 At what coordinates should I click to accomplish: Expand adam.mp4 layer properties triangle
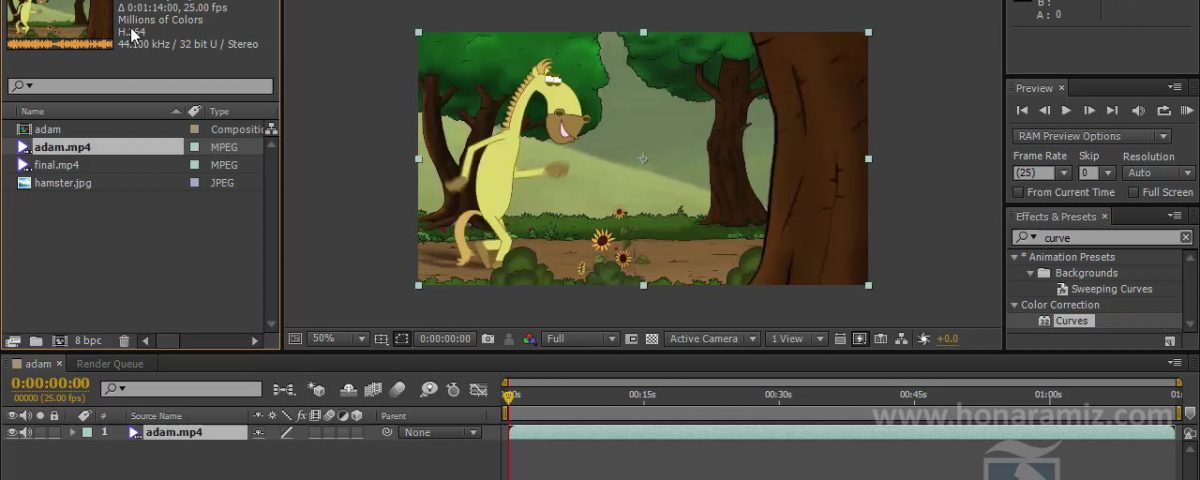[x=72, y=433]
